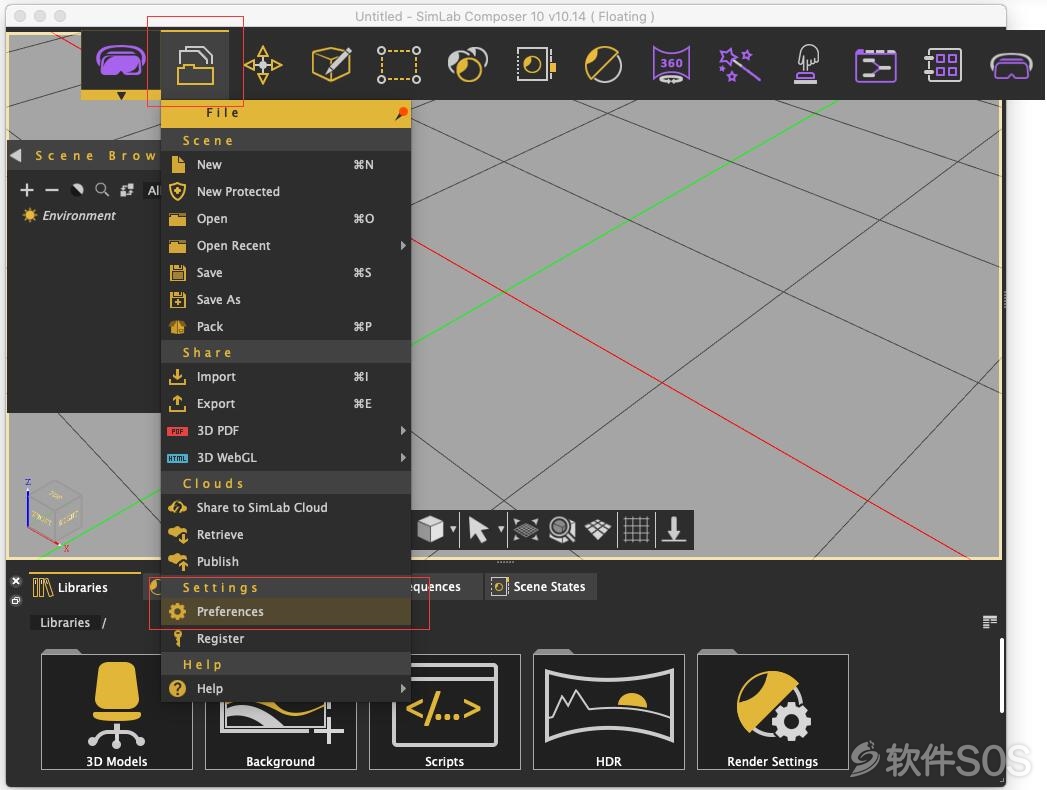1047x790 pixels.
Task: Open pointer selection mode dropdown arrow
Action: click(501, 530)
